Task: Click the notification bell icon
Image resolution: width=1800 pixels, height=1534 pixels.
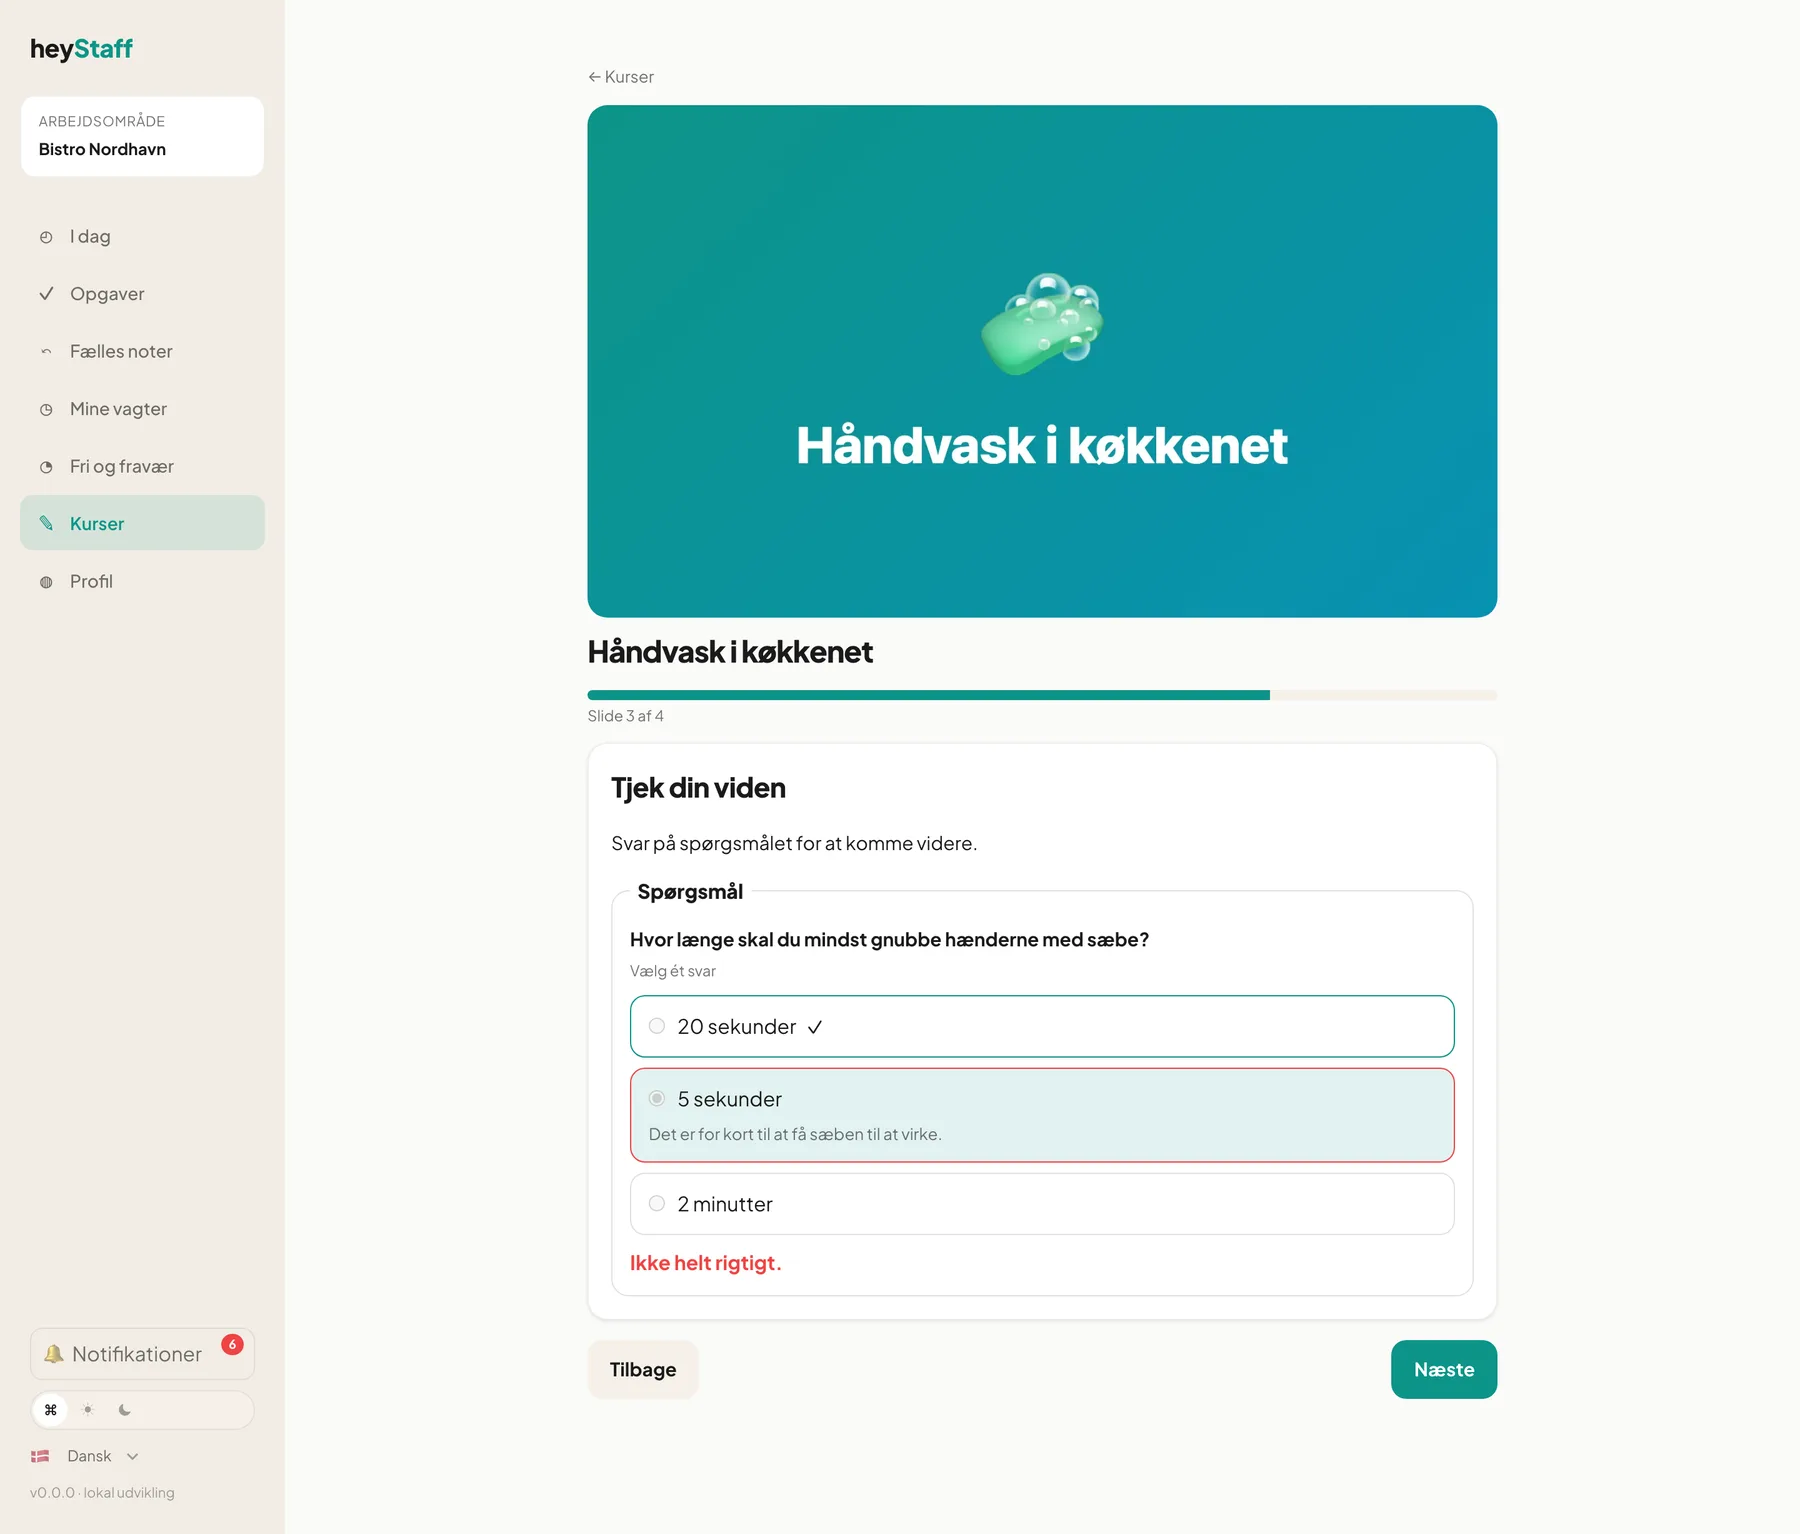Action: click(x=54, y=1354)
